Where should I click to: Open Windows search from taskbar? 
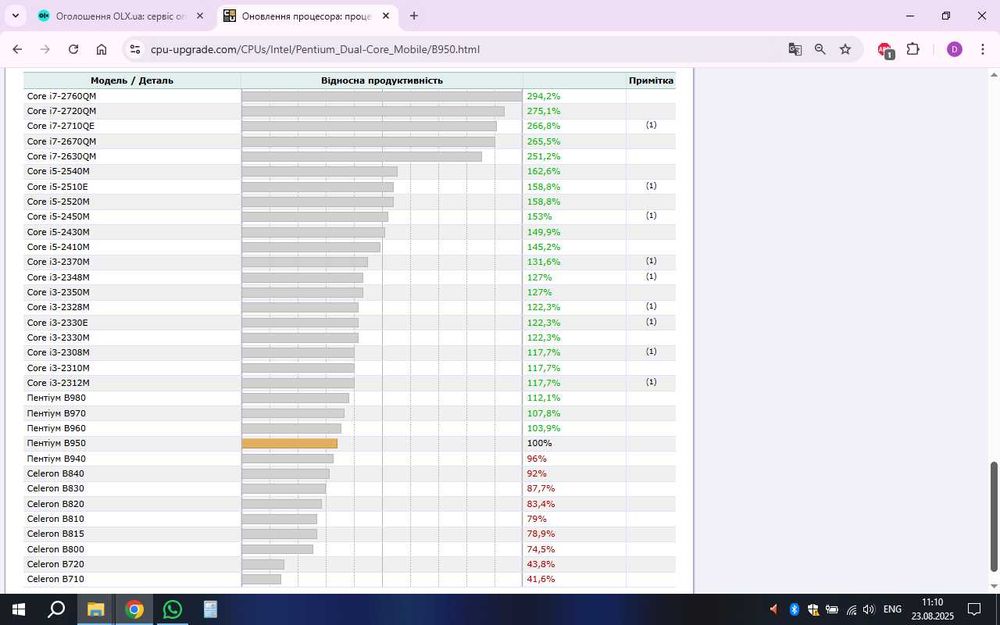pyautogui.click(x=56, y=610)
